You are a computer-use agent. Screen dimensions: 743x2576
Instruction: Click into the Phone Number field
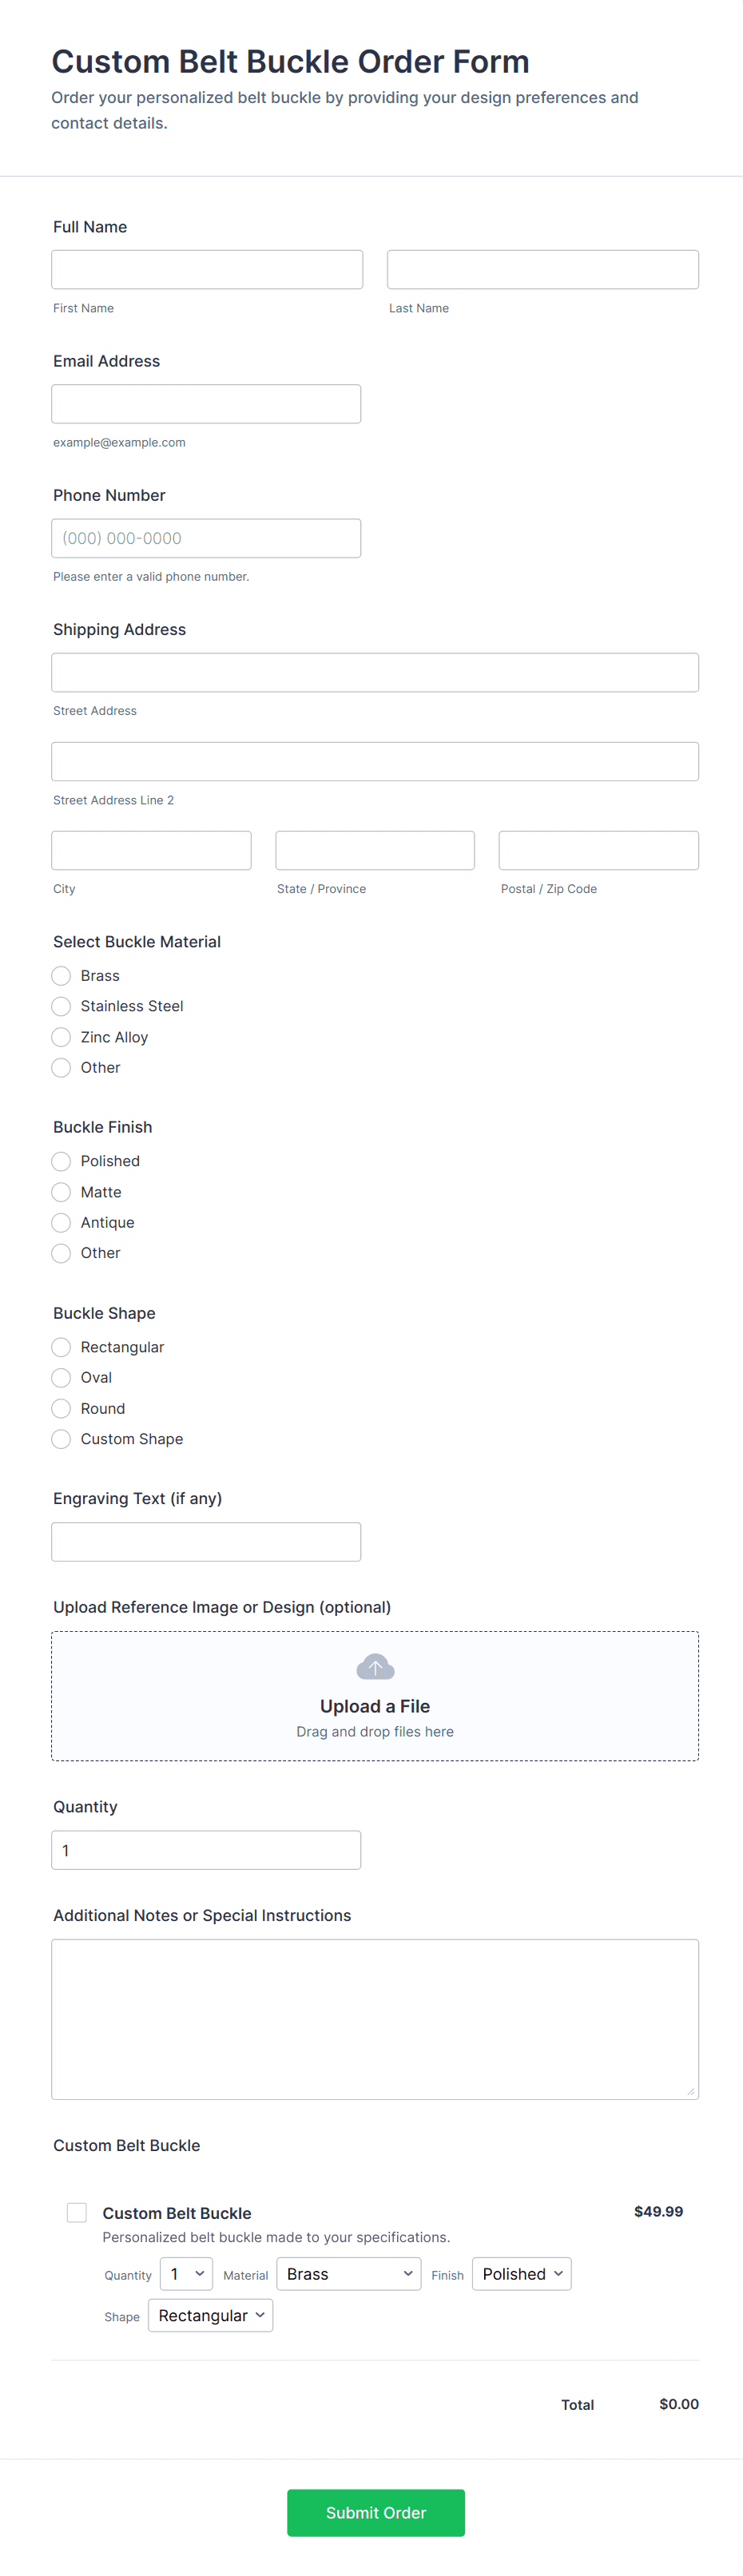[206, 538]
